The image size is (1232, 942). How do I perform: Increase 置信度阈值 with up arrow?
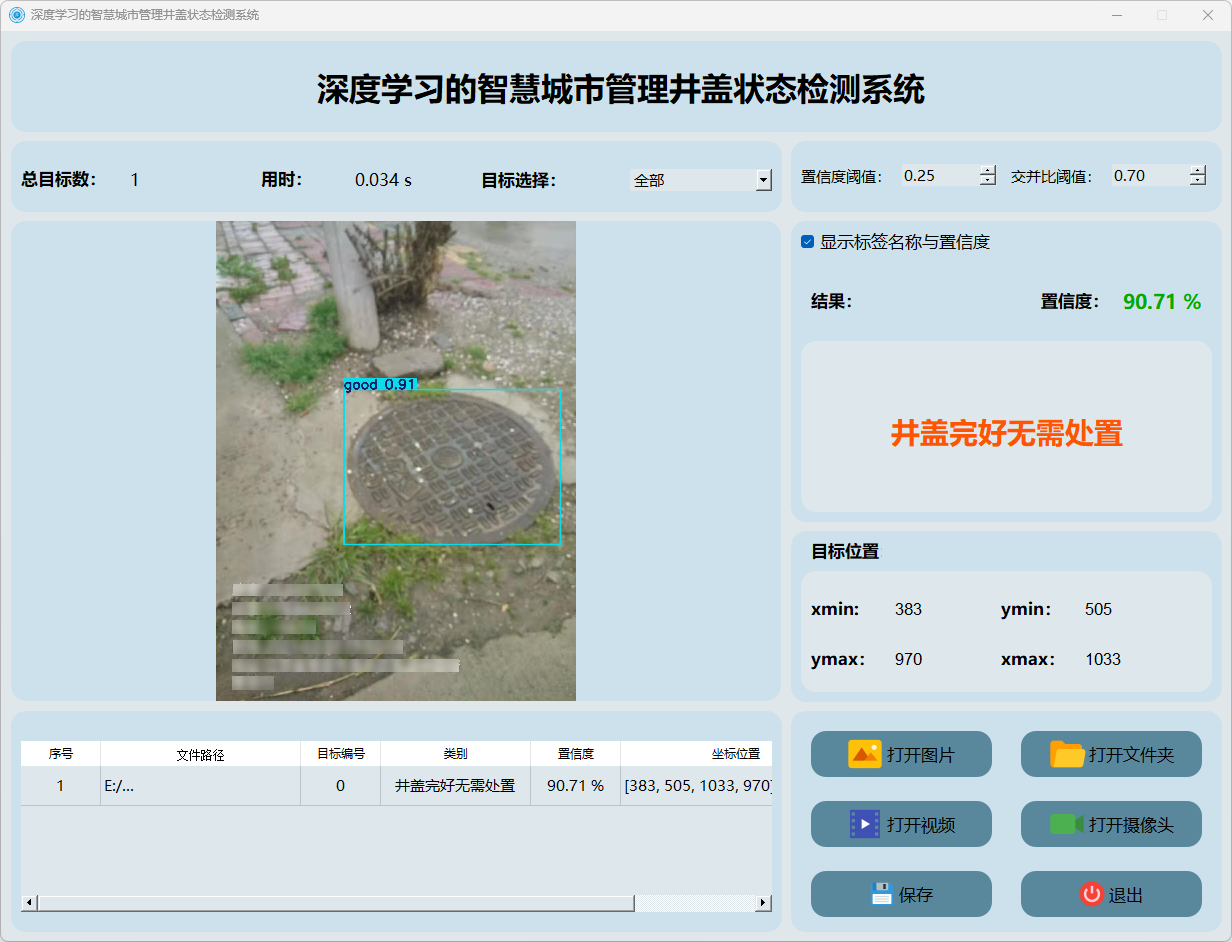(x=988, y=170)
